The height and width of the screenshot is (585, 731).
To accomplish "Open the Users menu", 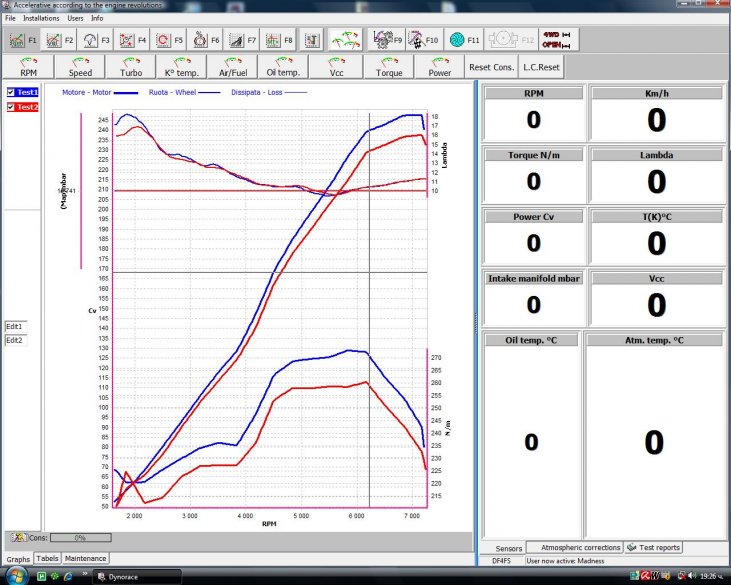I will click(75, 18).
